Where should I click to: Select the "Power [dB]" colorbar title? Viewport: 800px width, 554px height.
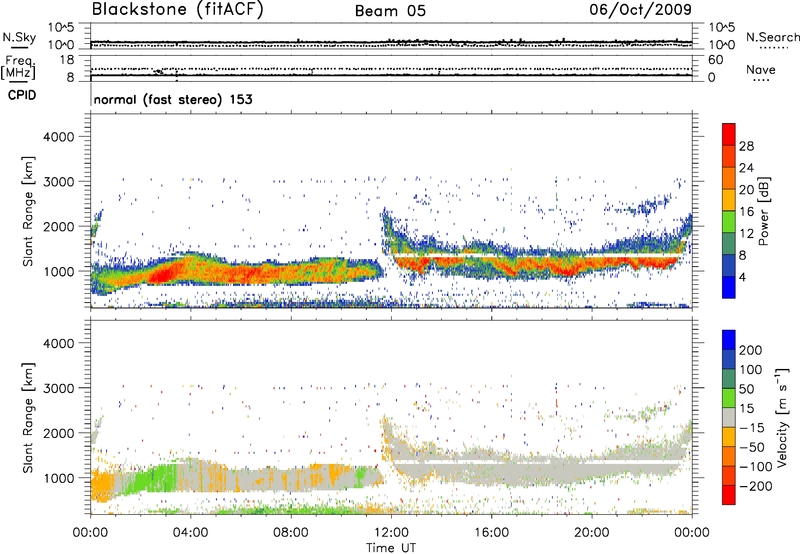point(764,211)
